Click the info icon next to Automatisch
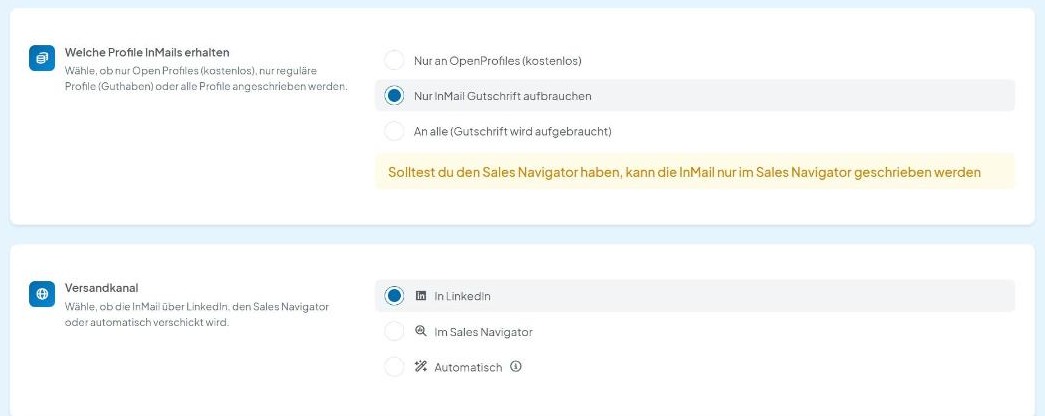This screenshot has width=1045, height=416. coord(515,366)
